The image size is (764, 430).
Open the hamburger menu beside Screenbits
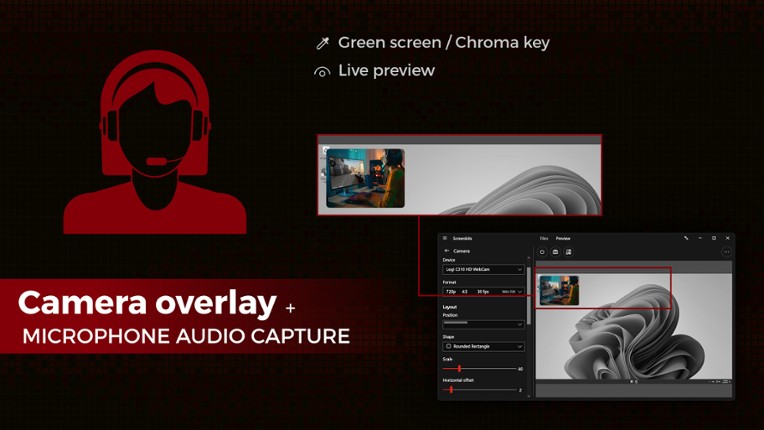(445, 238)
